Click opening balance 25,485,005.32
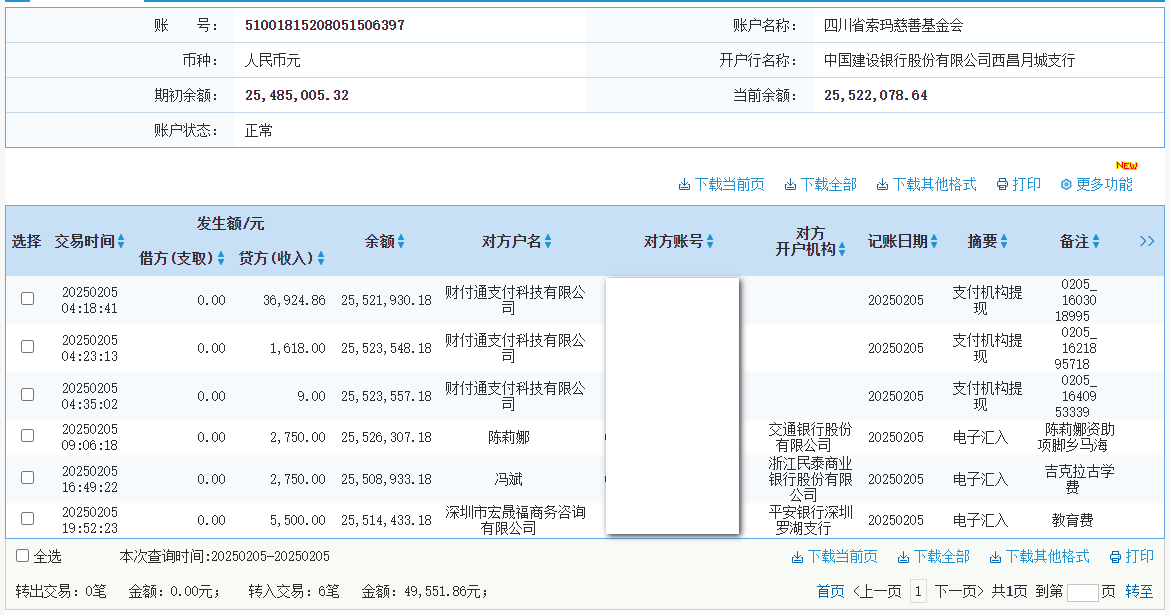 tap(297, 96)
